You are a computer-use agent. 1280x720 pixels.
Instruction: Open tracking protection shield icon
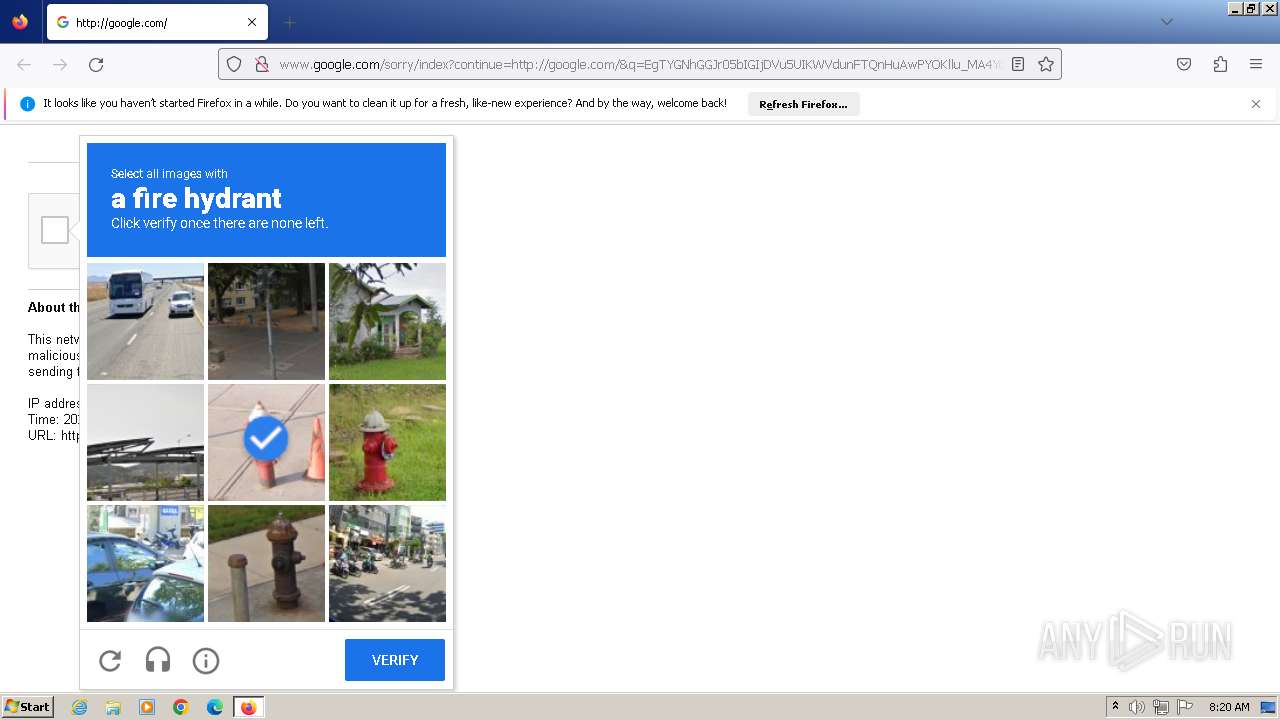pyautogui.click(x=234, y=64)
